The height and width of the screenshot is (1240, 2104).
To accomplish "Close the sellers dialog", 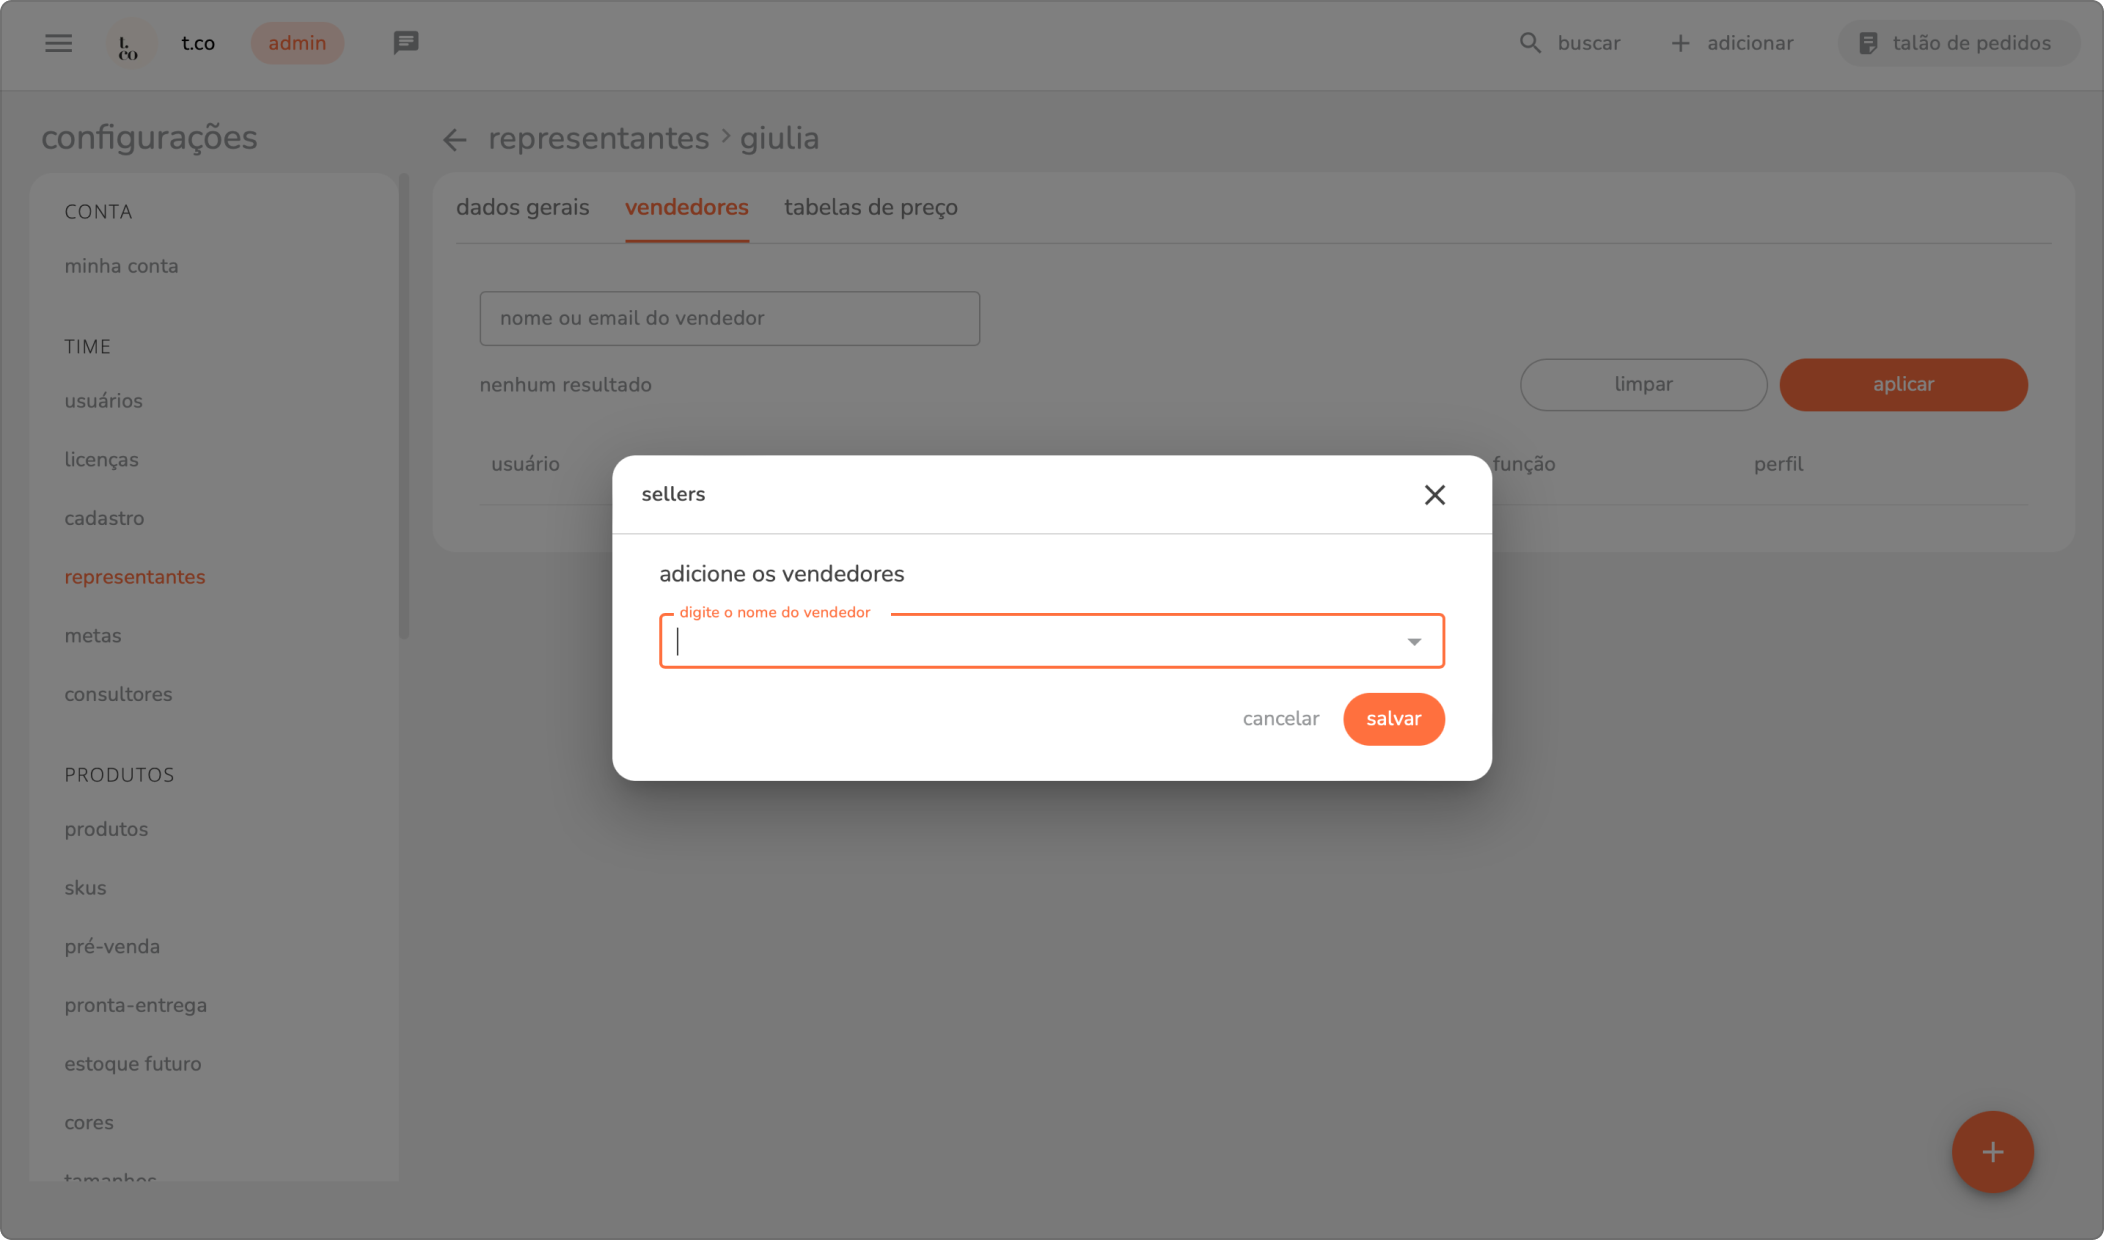I will coord(1434,495).
